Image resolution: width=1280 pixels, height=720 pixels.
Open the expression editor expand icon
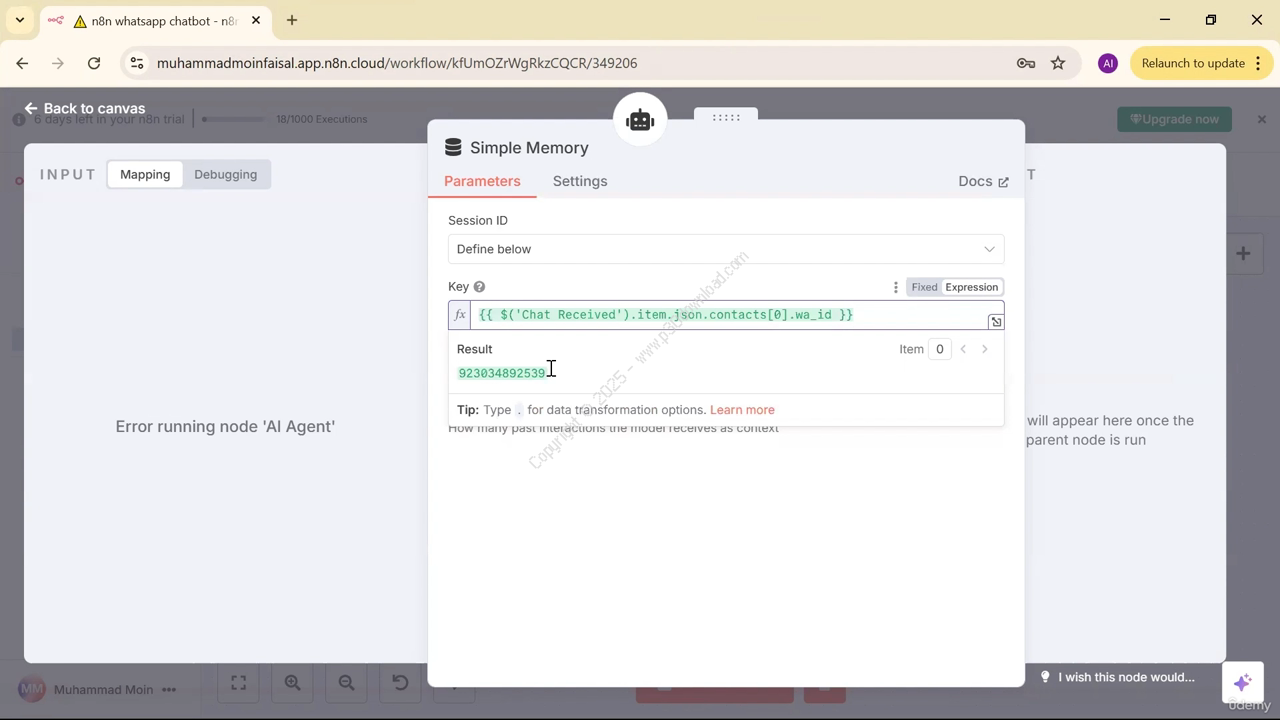pos(996,322)
